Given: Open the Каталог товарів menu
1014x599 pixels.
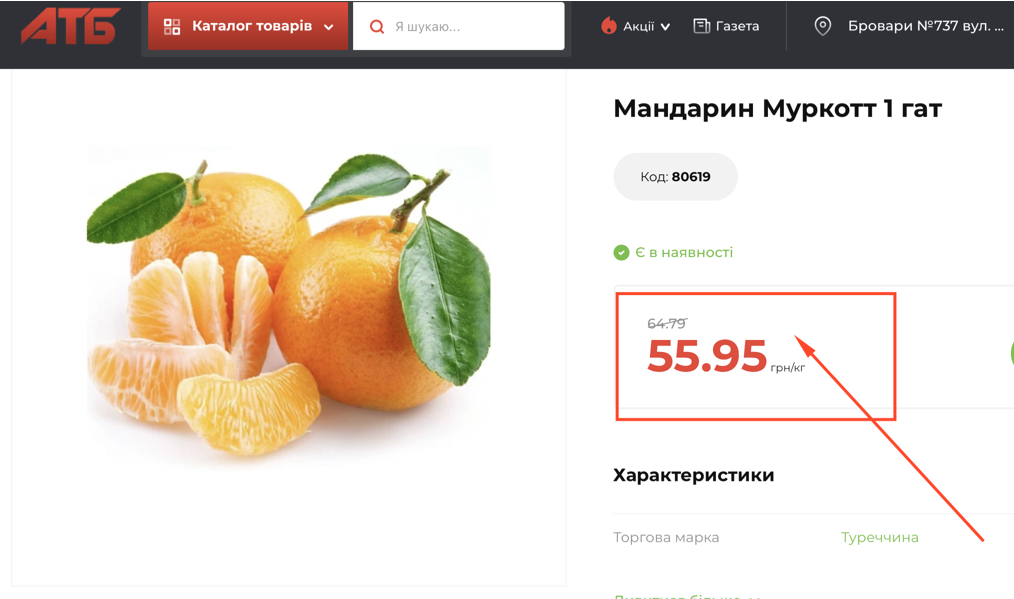Looking at the screenshot, I should [x=248, y=26].
